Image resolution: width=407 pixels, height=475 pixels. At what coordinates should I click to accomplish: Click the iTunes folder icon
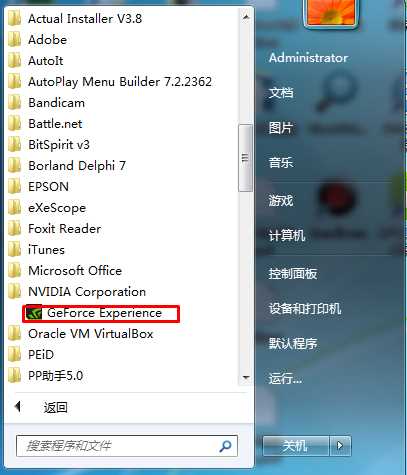pos(14,250)
